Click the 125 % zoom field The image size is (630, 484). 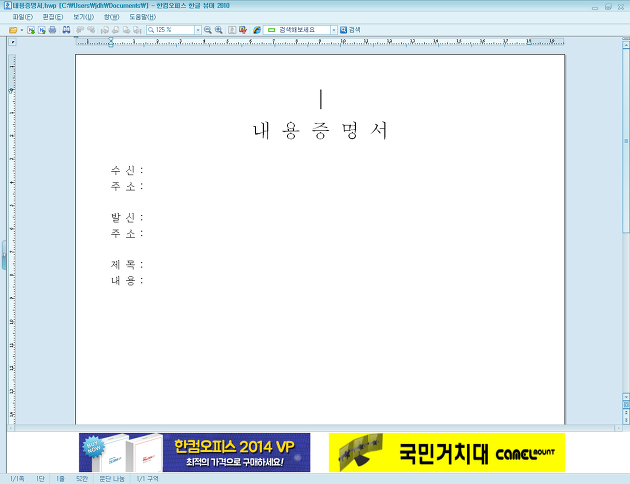coord(171,30)
